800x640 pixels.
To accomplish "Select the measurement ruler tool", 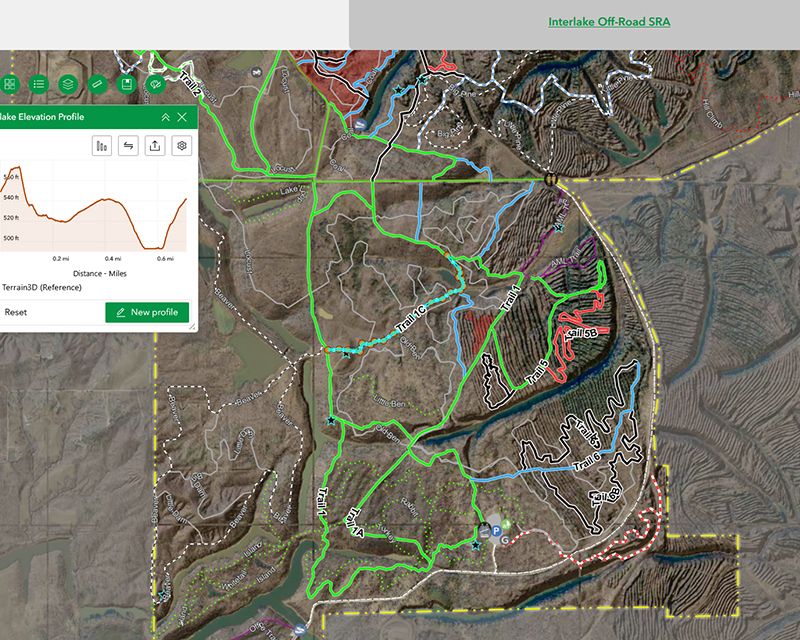I will (97, 84).
